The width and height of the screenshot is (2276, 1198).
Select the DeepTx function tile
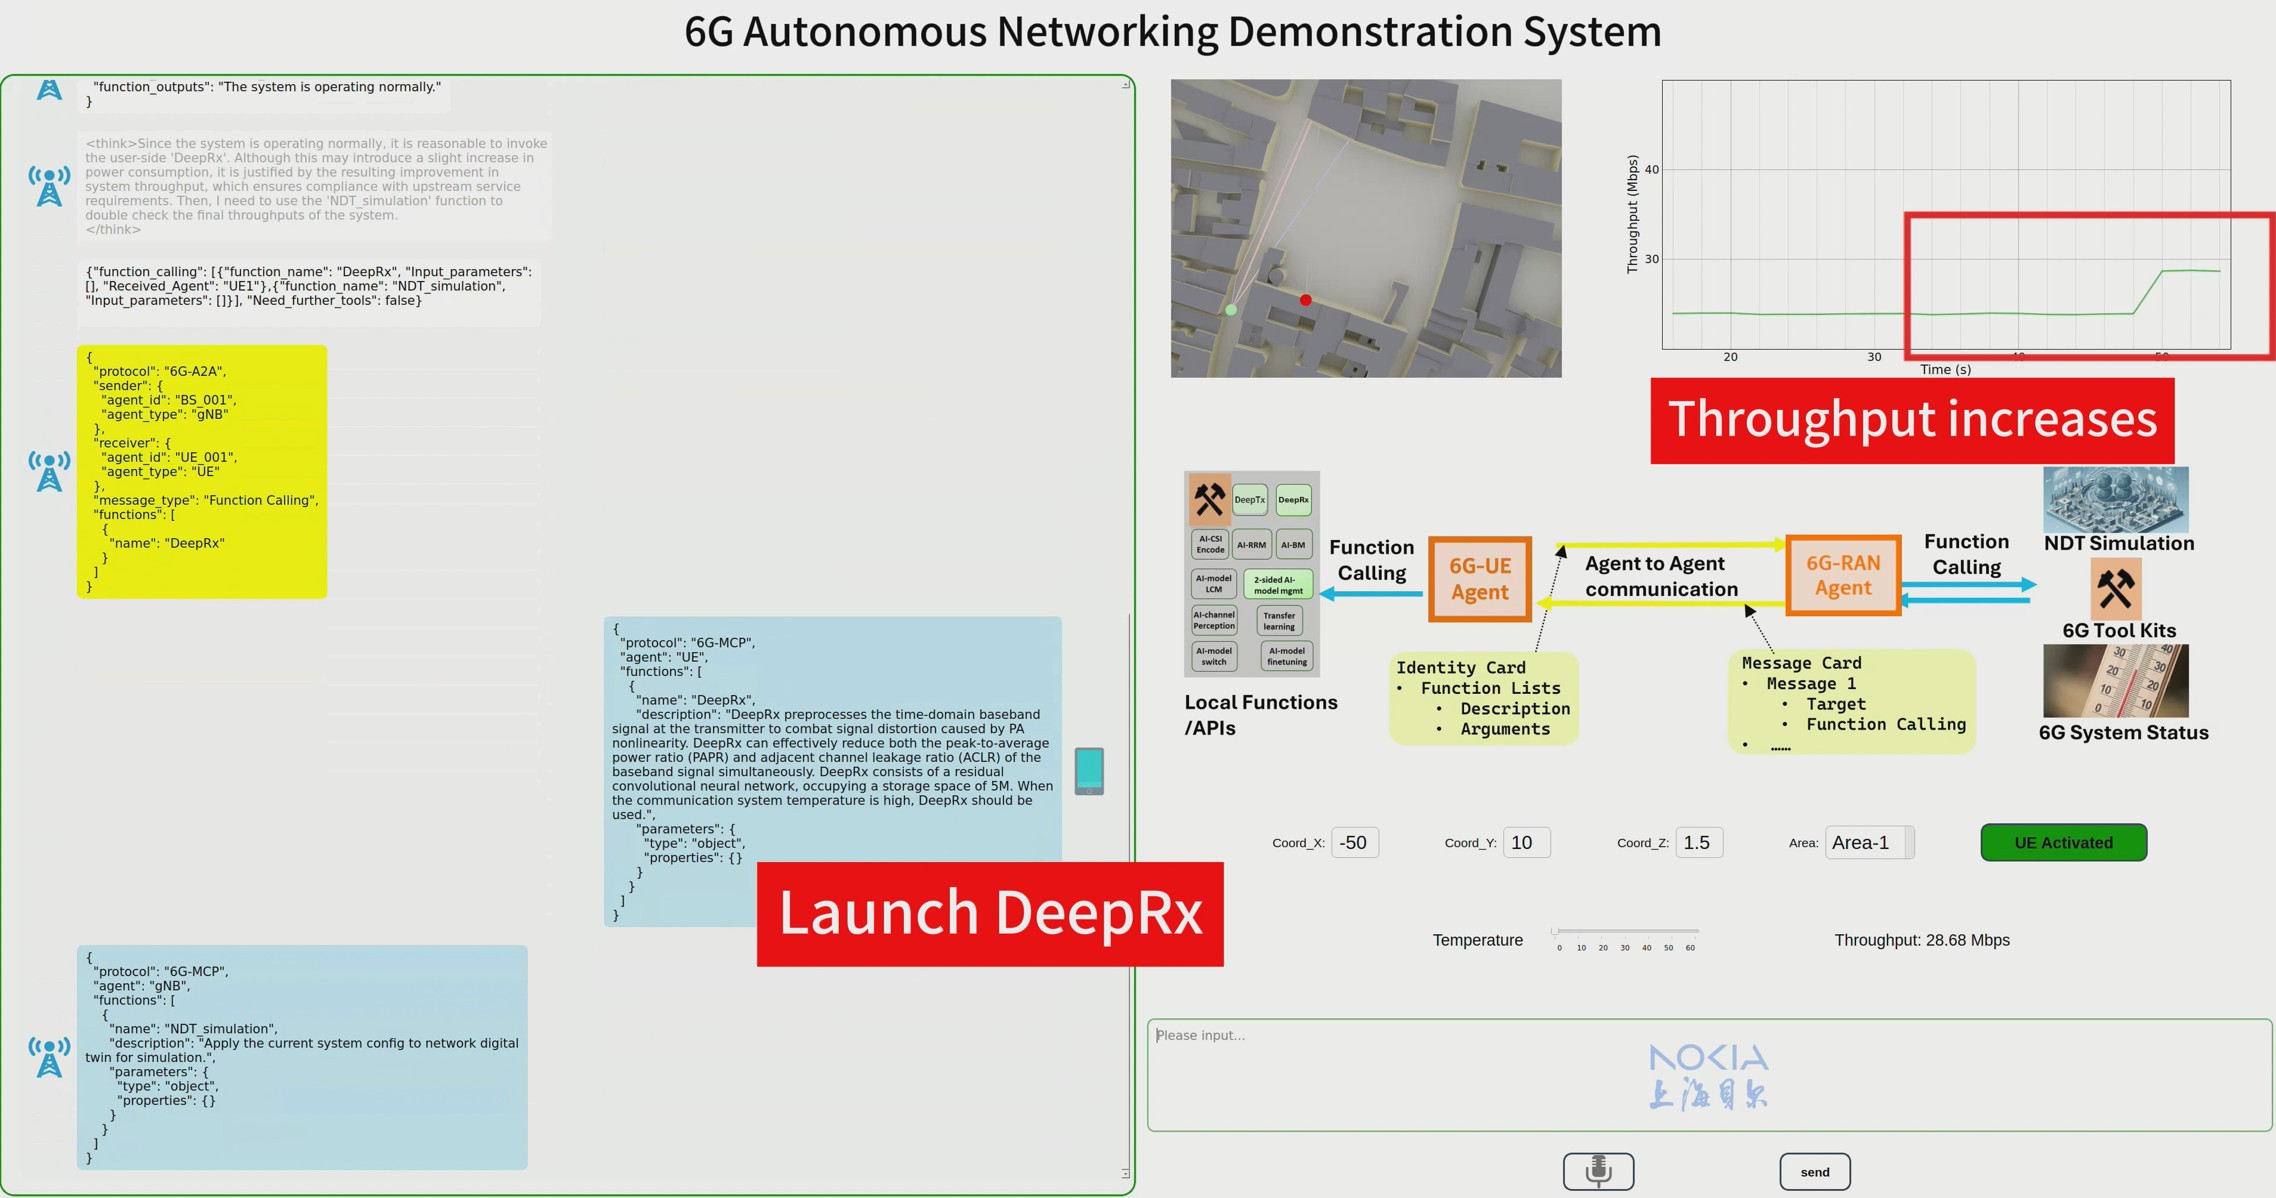pyautogui.click(x=1249, y=500)
